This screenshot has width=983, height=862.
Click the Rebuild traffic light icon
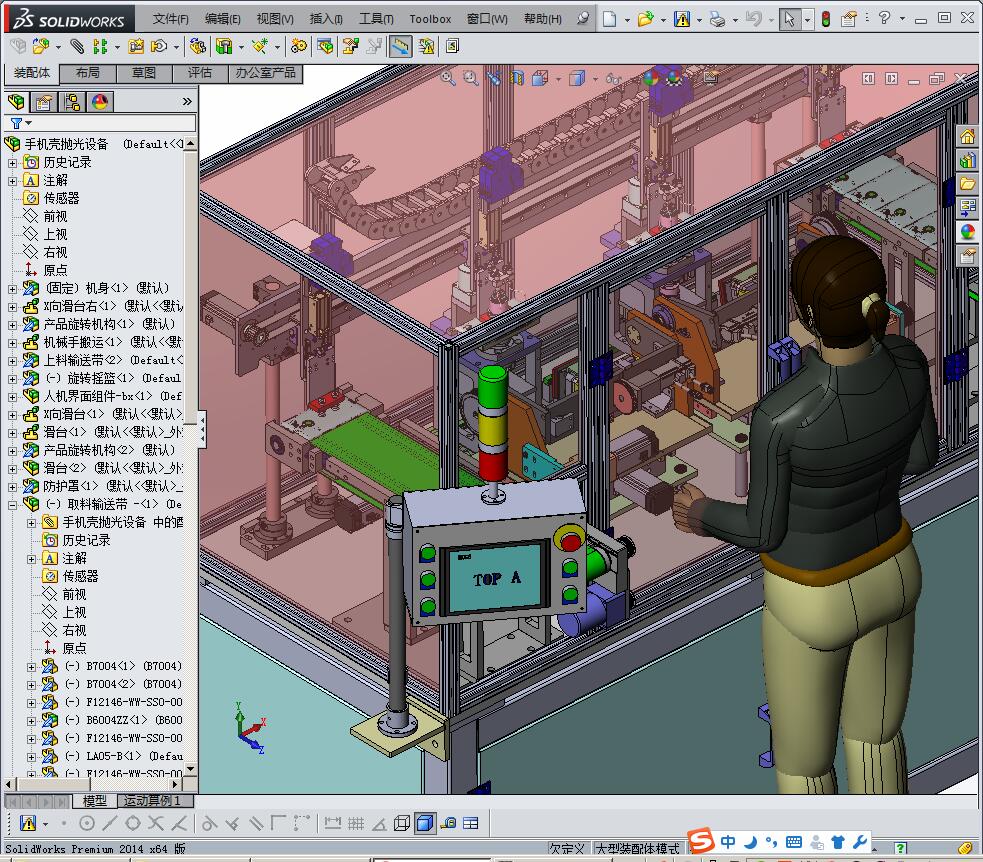[826, 19]
